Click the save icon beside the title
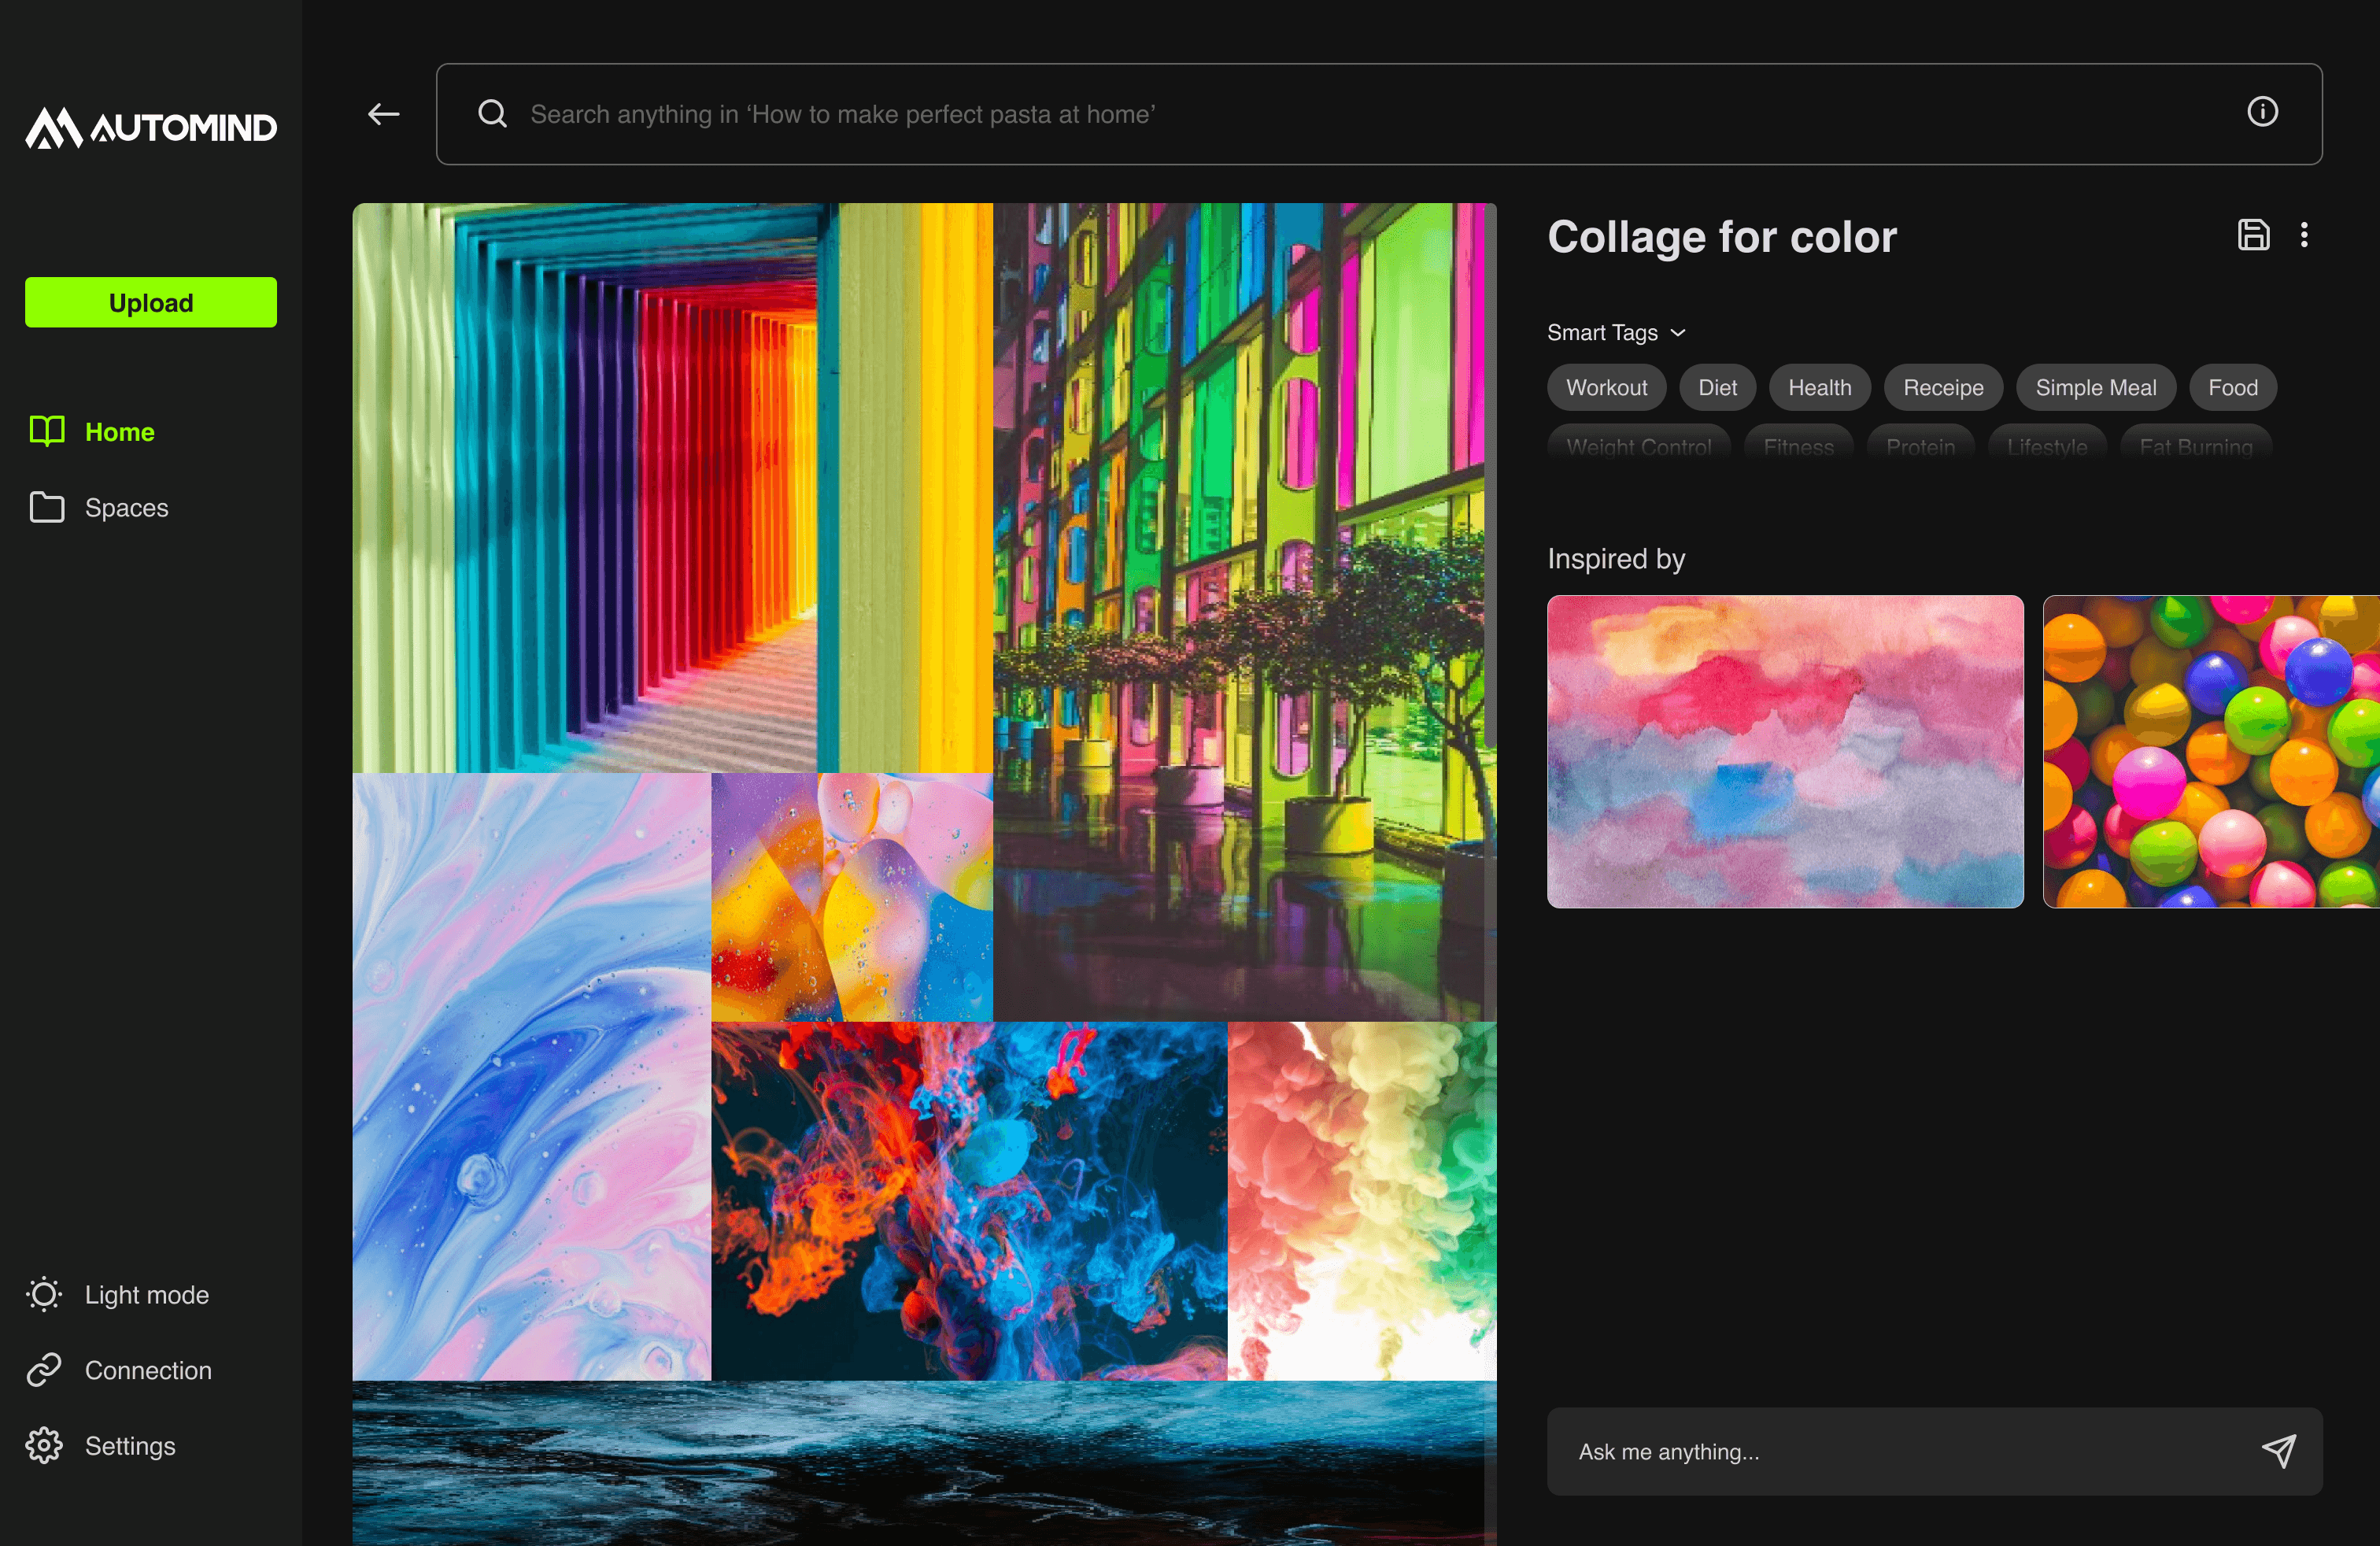This screenshot has height=1546, width=2380. pyautogui.click(x=2253, y=235)
